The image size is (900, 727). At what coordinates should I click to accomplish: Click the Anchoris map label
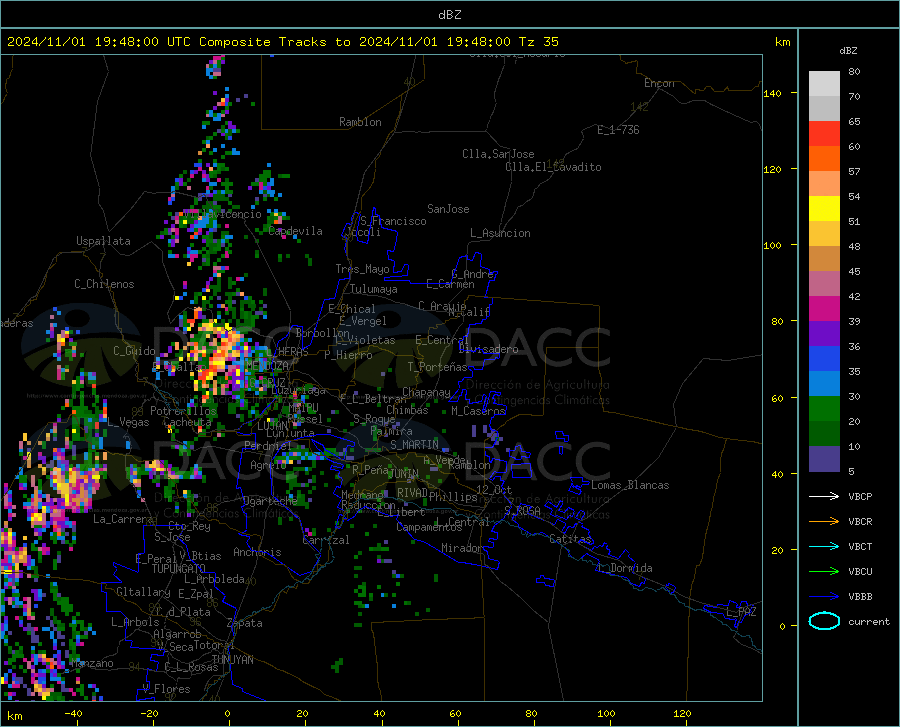tap(257, 553)
